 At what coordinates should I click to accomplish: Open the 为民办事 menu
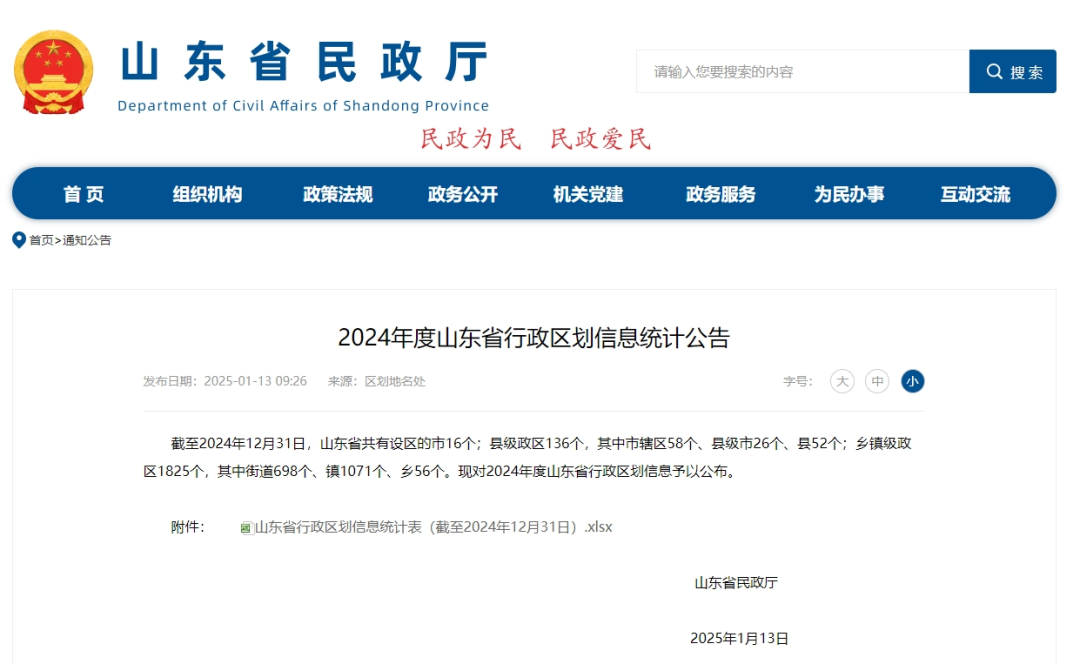pos(849,194)
